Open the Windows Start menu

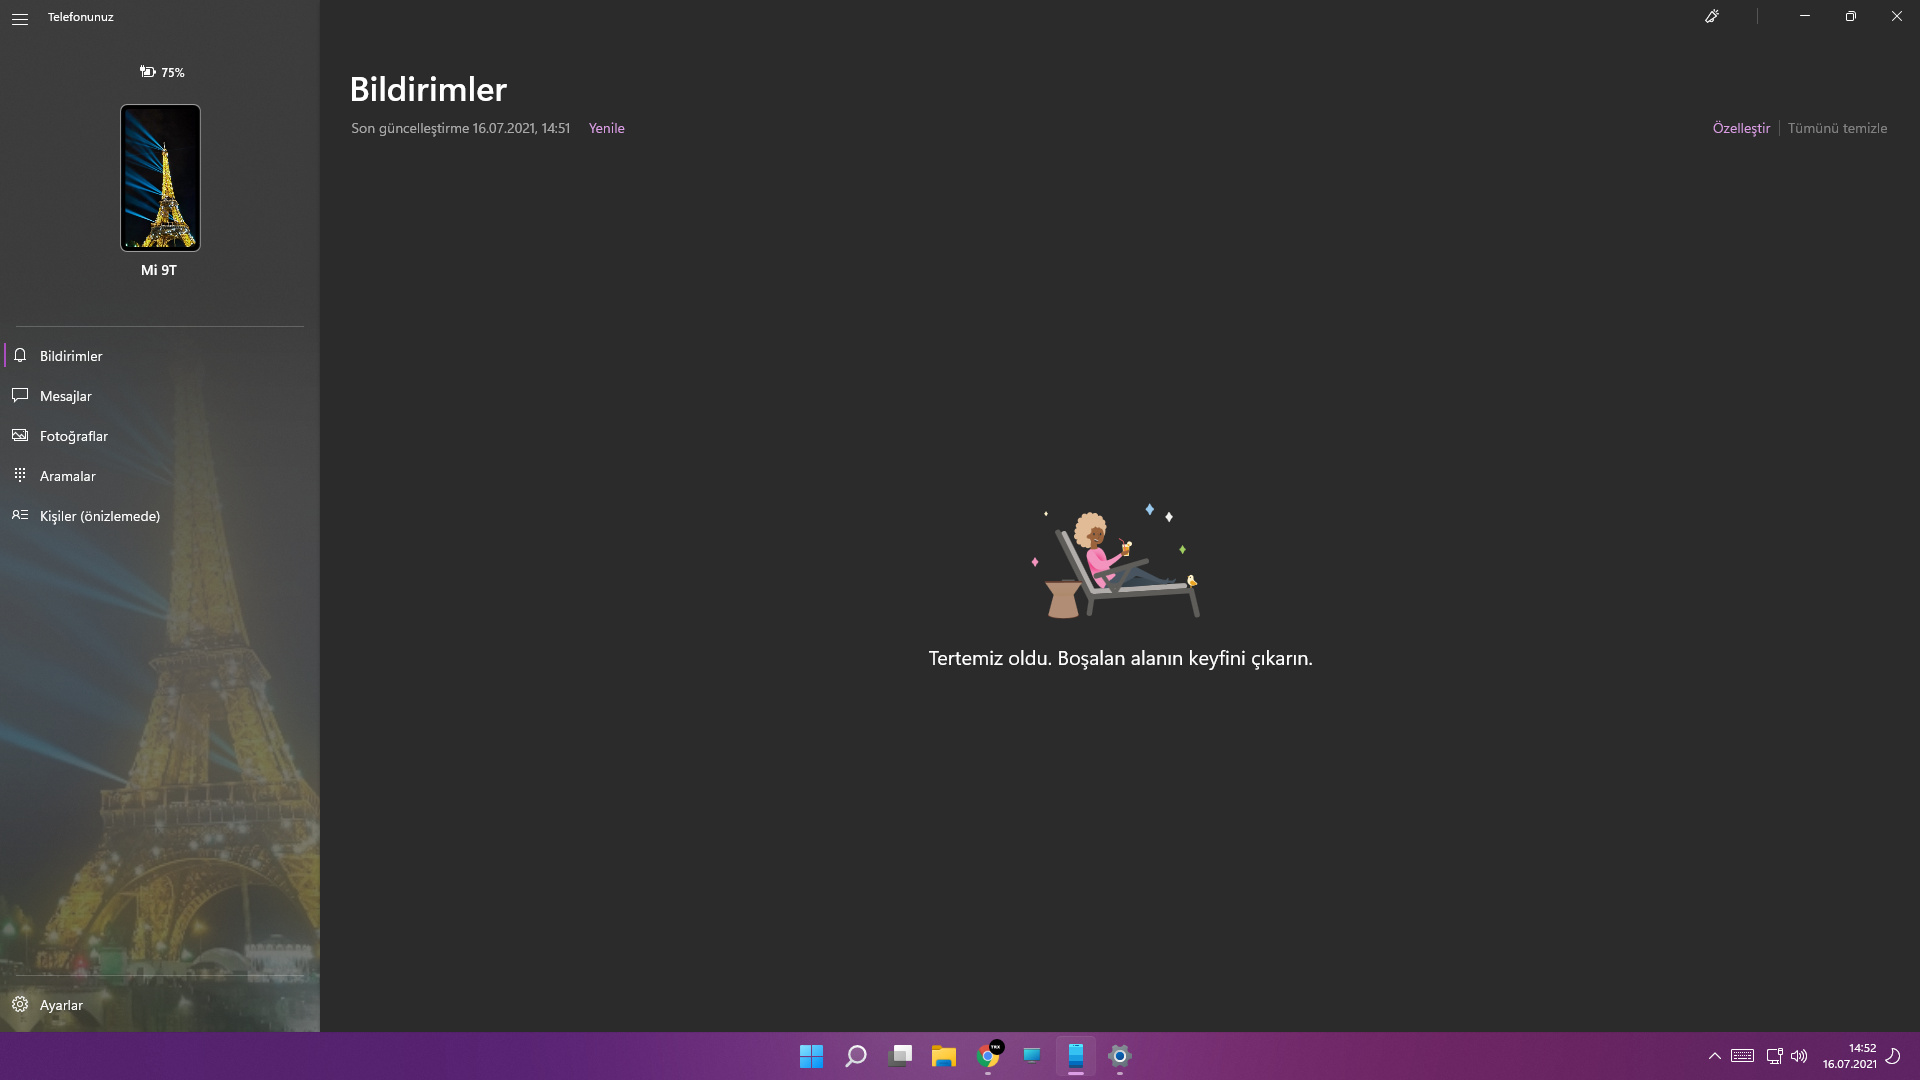tap(811, 1056)
